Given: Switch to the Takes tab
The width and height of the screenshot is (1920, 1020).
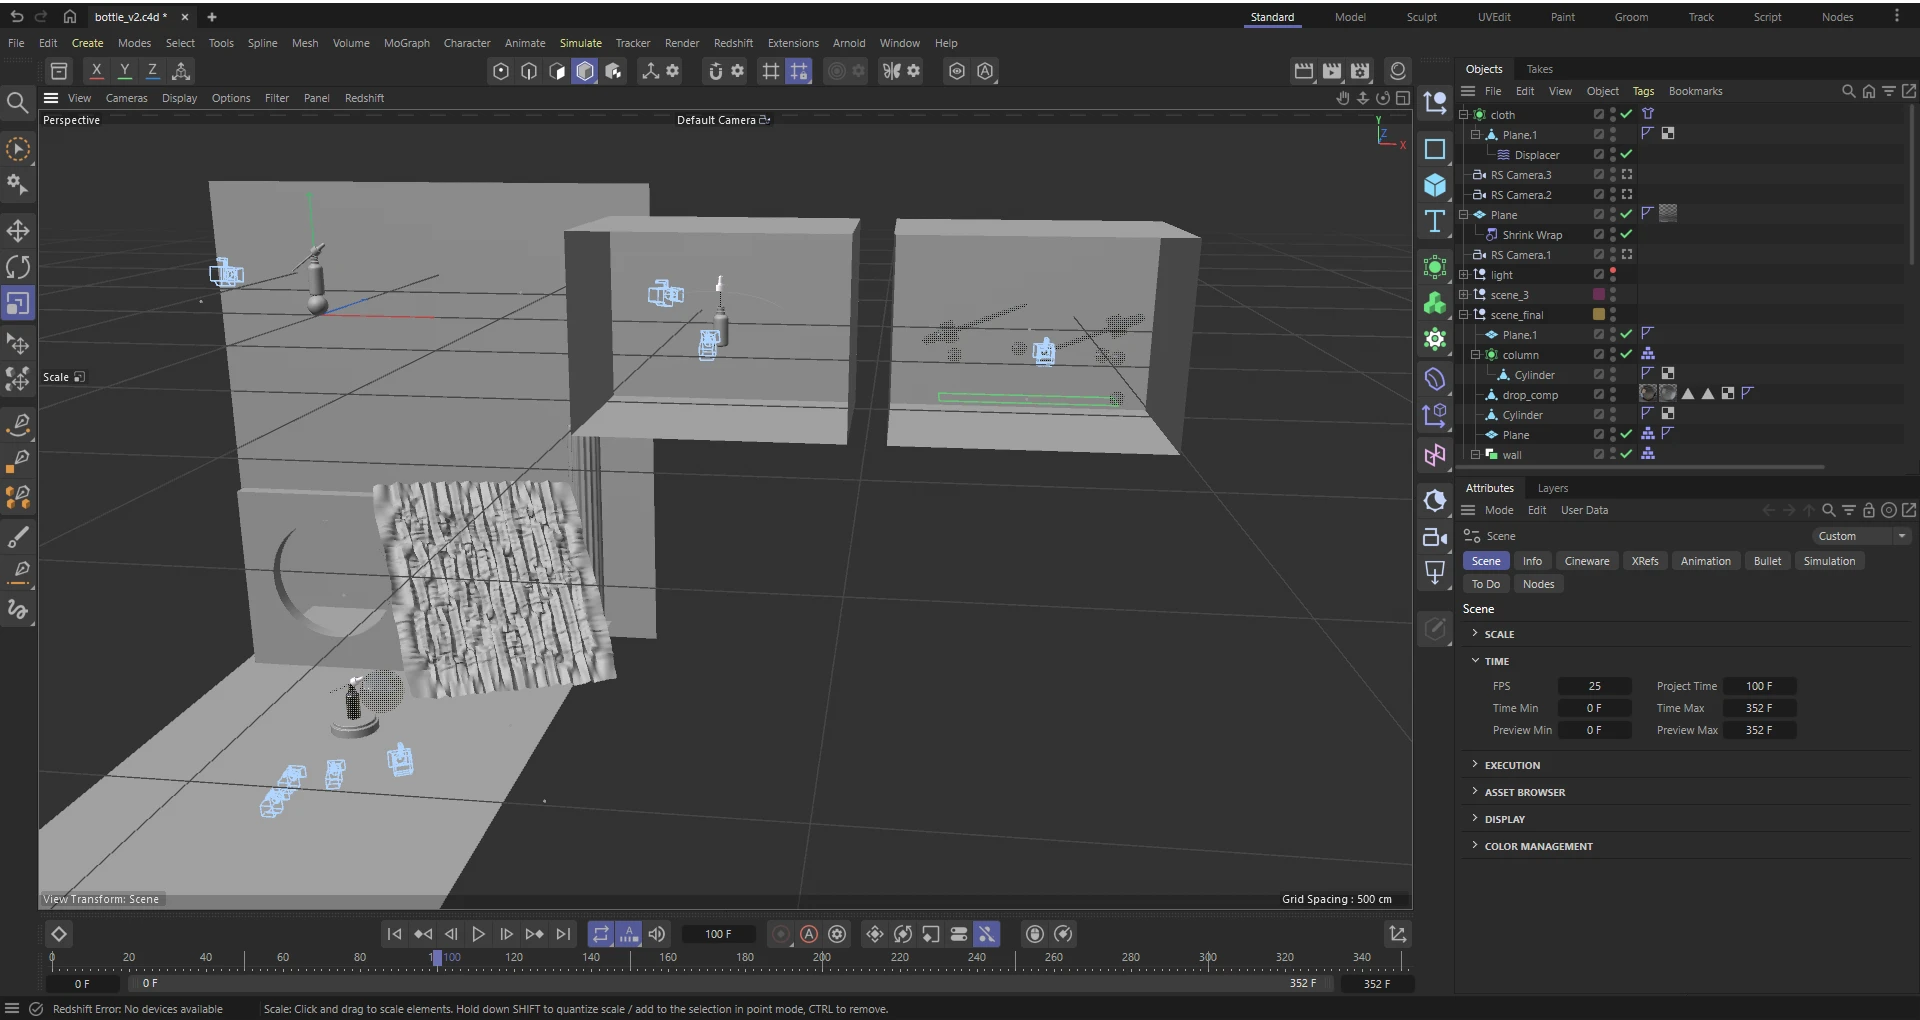Looking at the screenshot, I should 1539,69.
